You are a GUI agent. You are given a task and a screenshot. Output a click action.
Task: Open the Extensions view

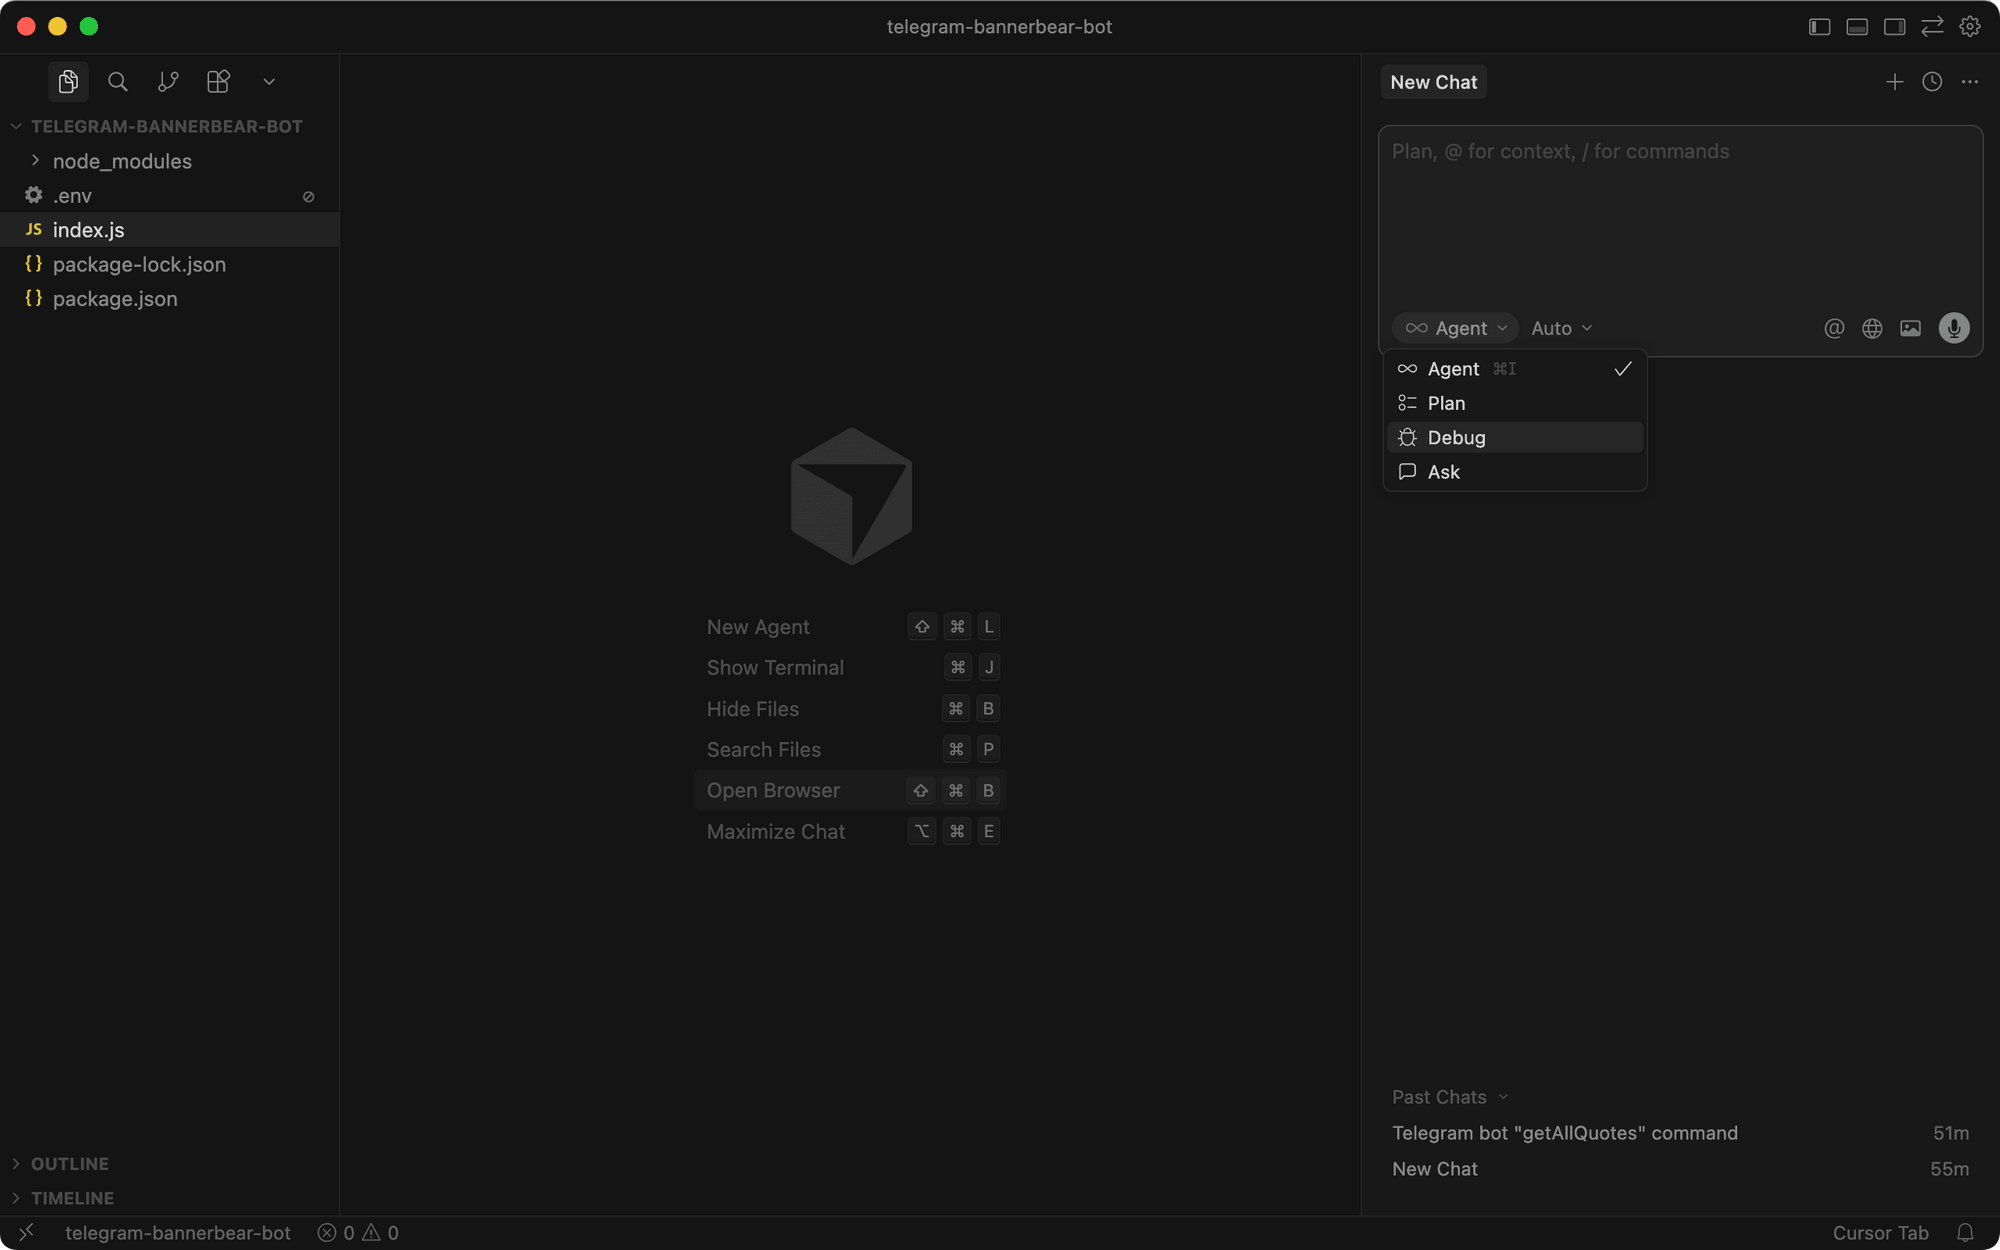point(218,82)
